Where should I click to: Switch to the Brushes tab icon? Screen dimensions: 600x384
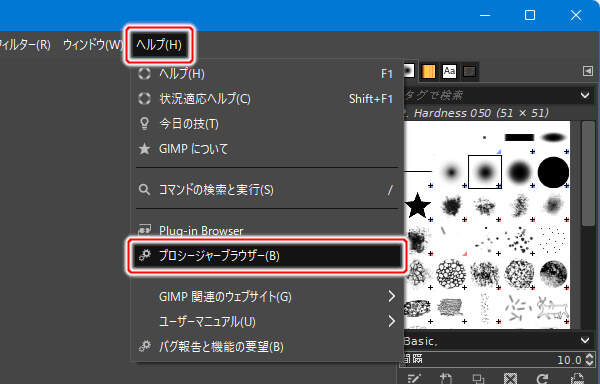click(x=409, y=72)
